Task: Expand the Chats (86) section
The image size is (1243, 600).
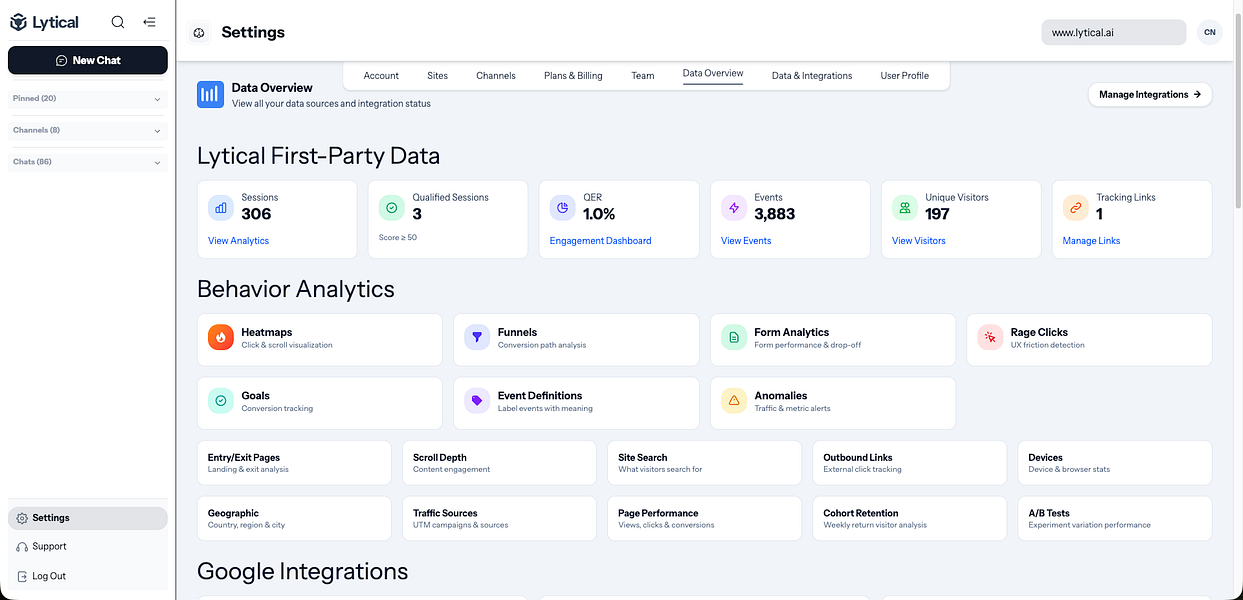Action: click(x=88, y=162)
